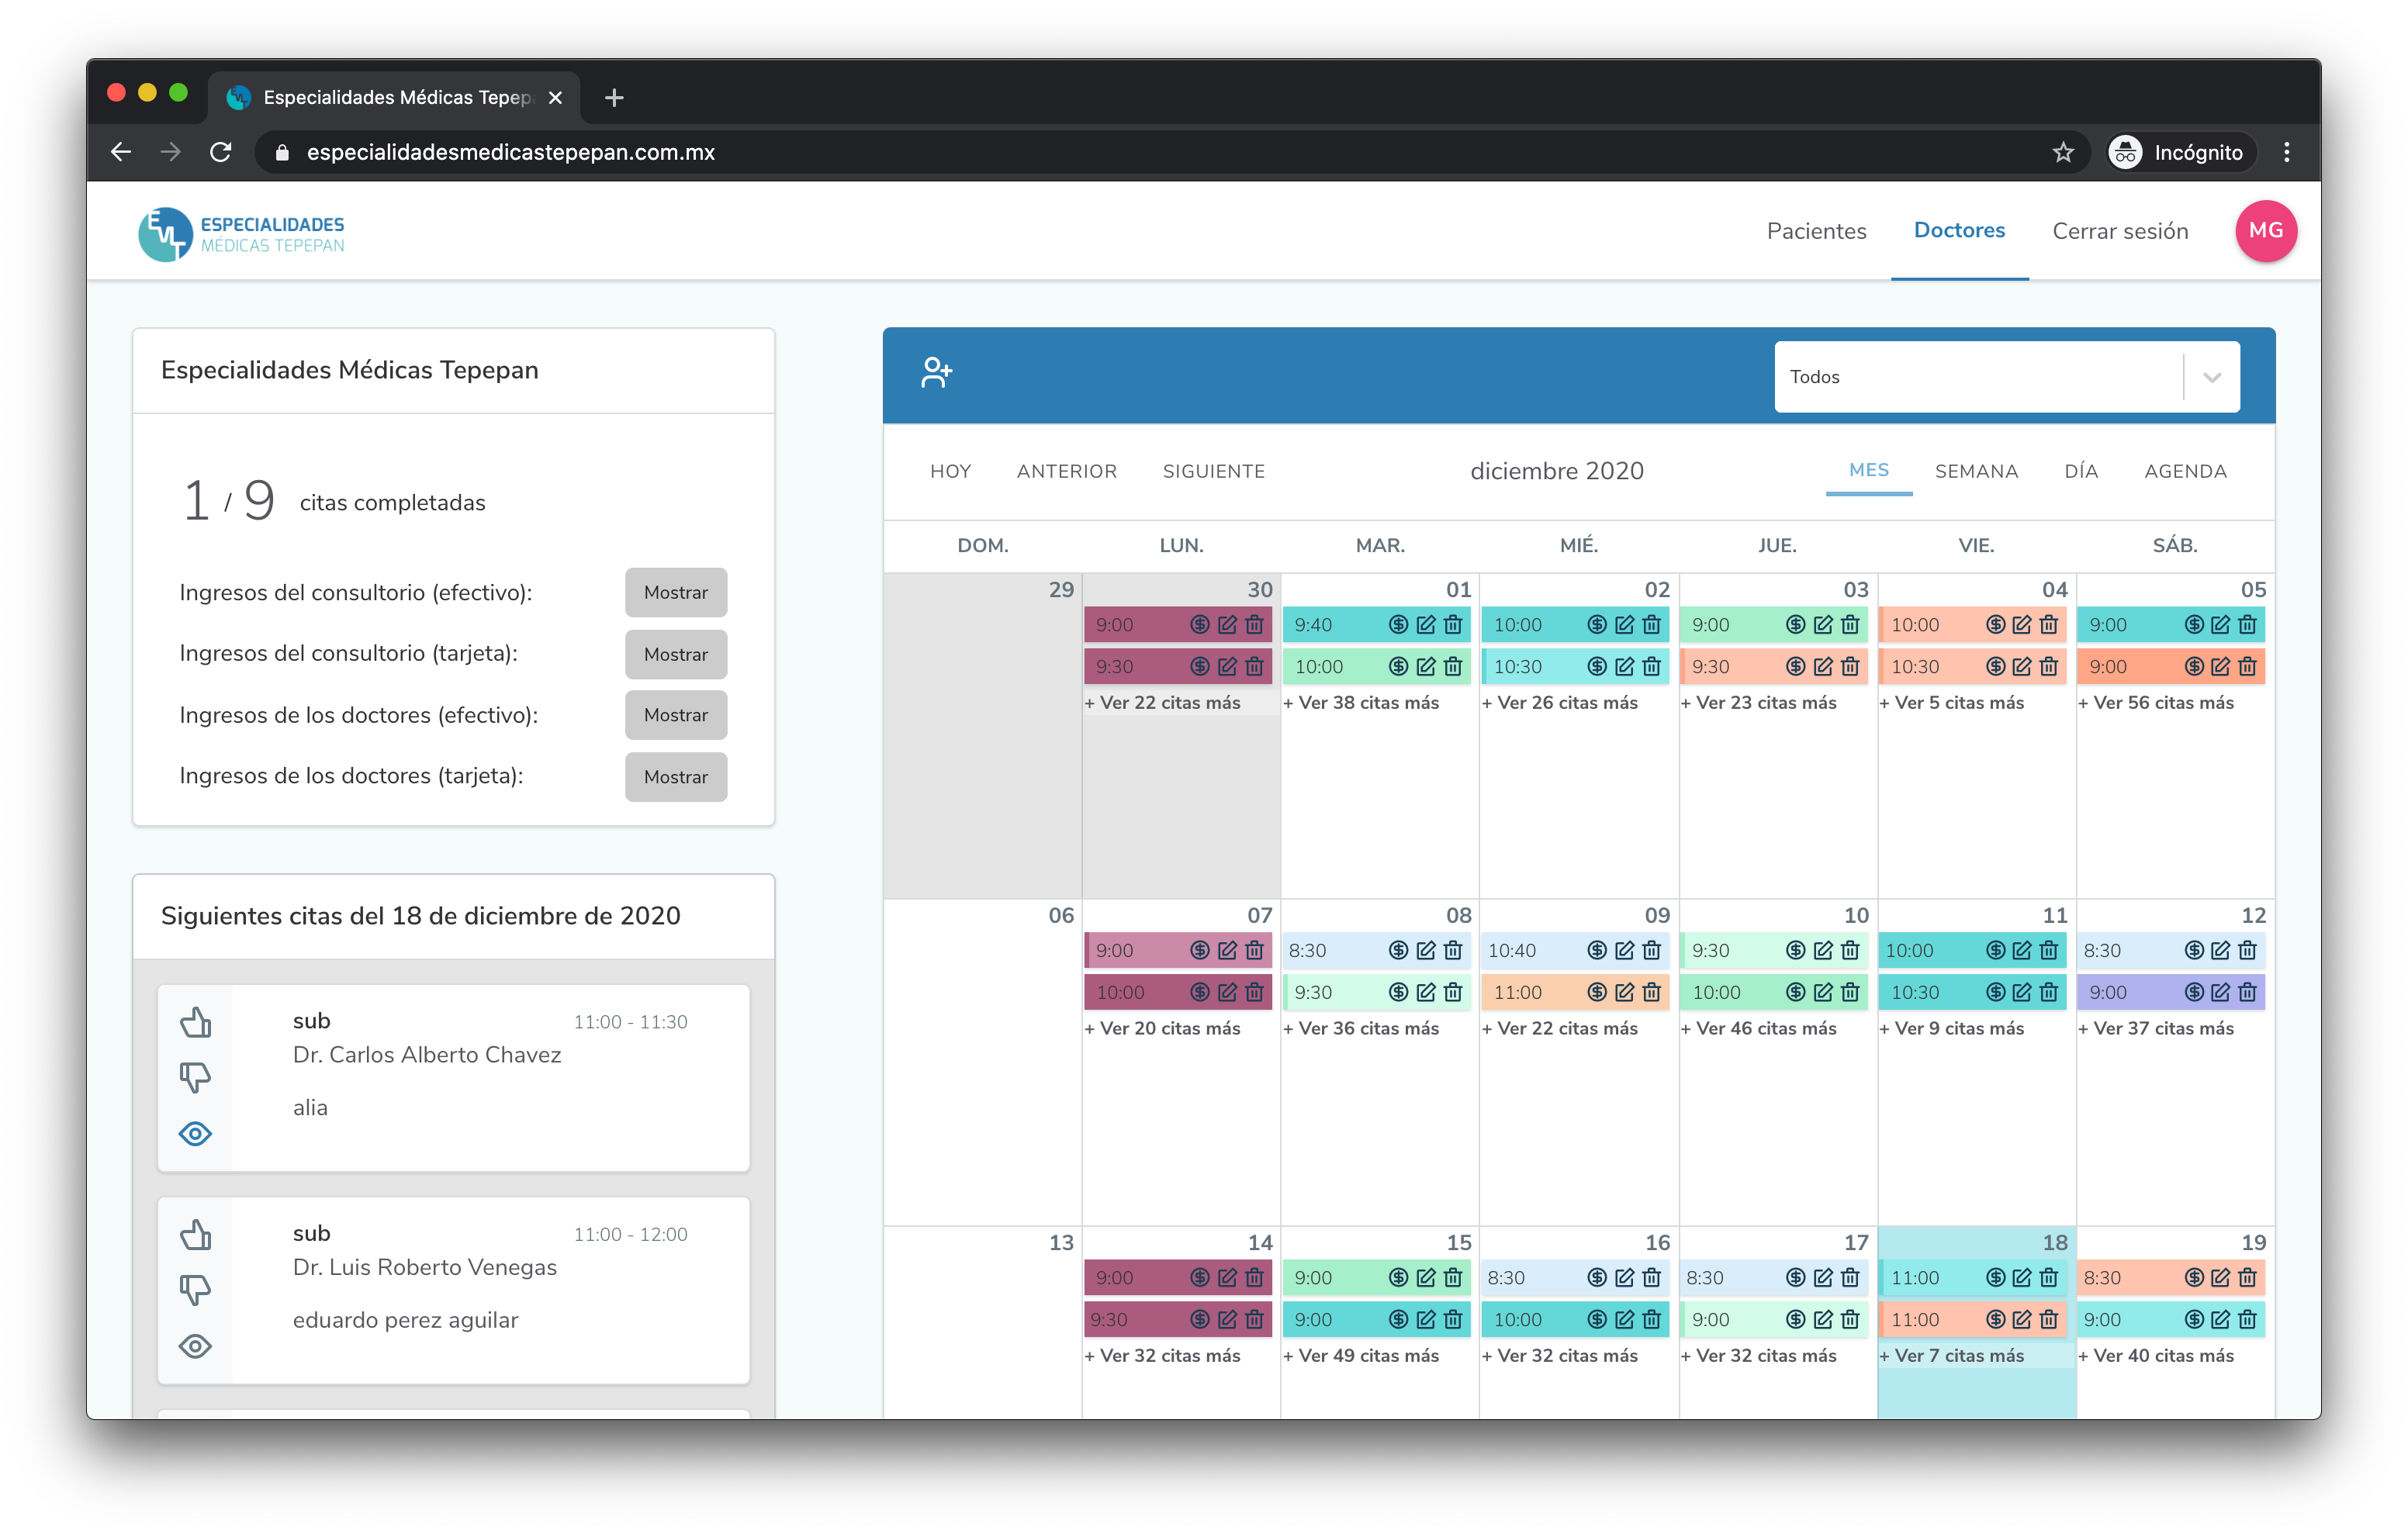Screen dimensions: 2408x1534
Task: Delete the 9:40 appointment on December 01
Action: click(x=1453, y=625)
